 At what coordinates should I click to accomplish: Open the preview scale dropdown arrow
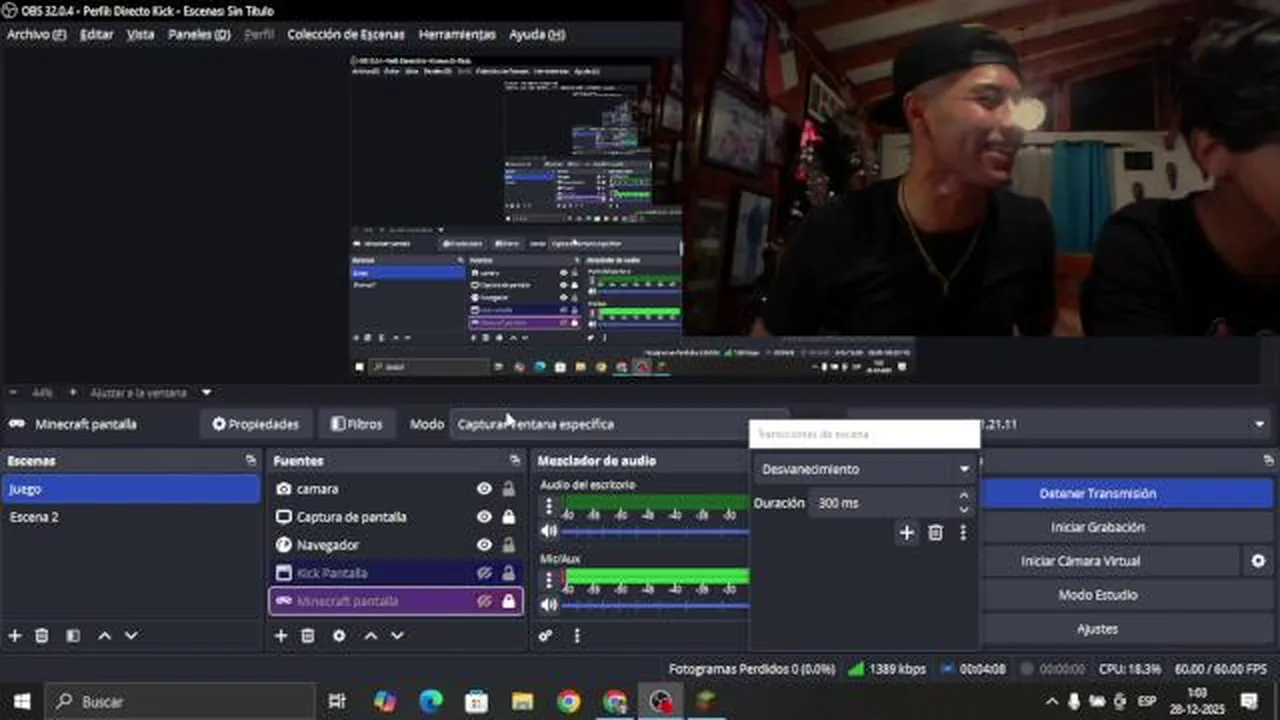pyautogui.click(x=206, y=393)
